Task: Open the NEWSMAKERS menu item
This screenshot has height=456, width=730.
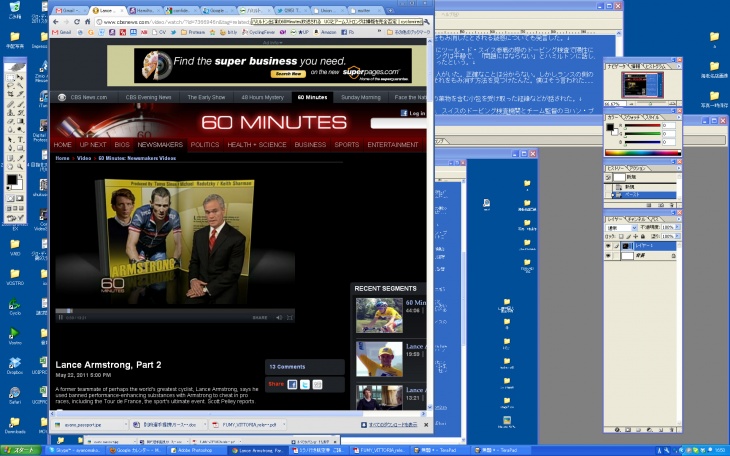Action: coord(160,145)
